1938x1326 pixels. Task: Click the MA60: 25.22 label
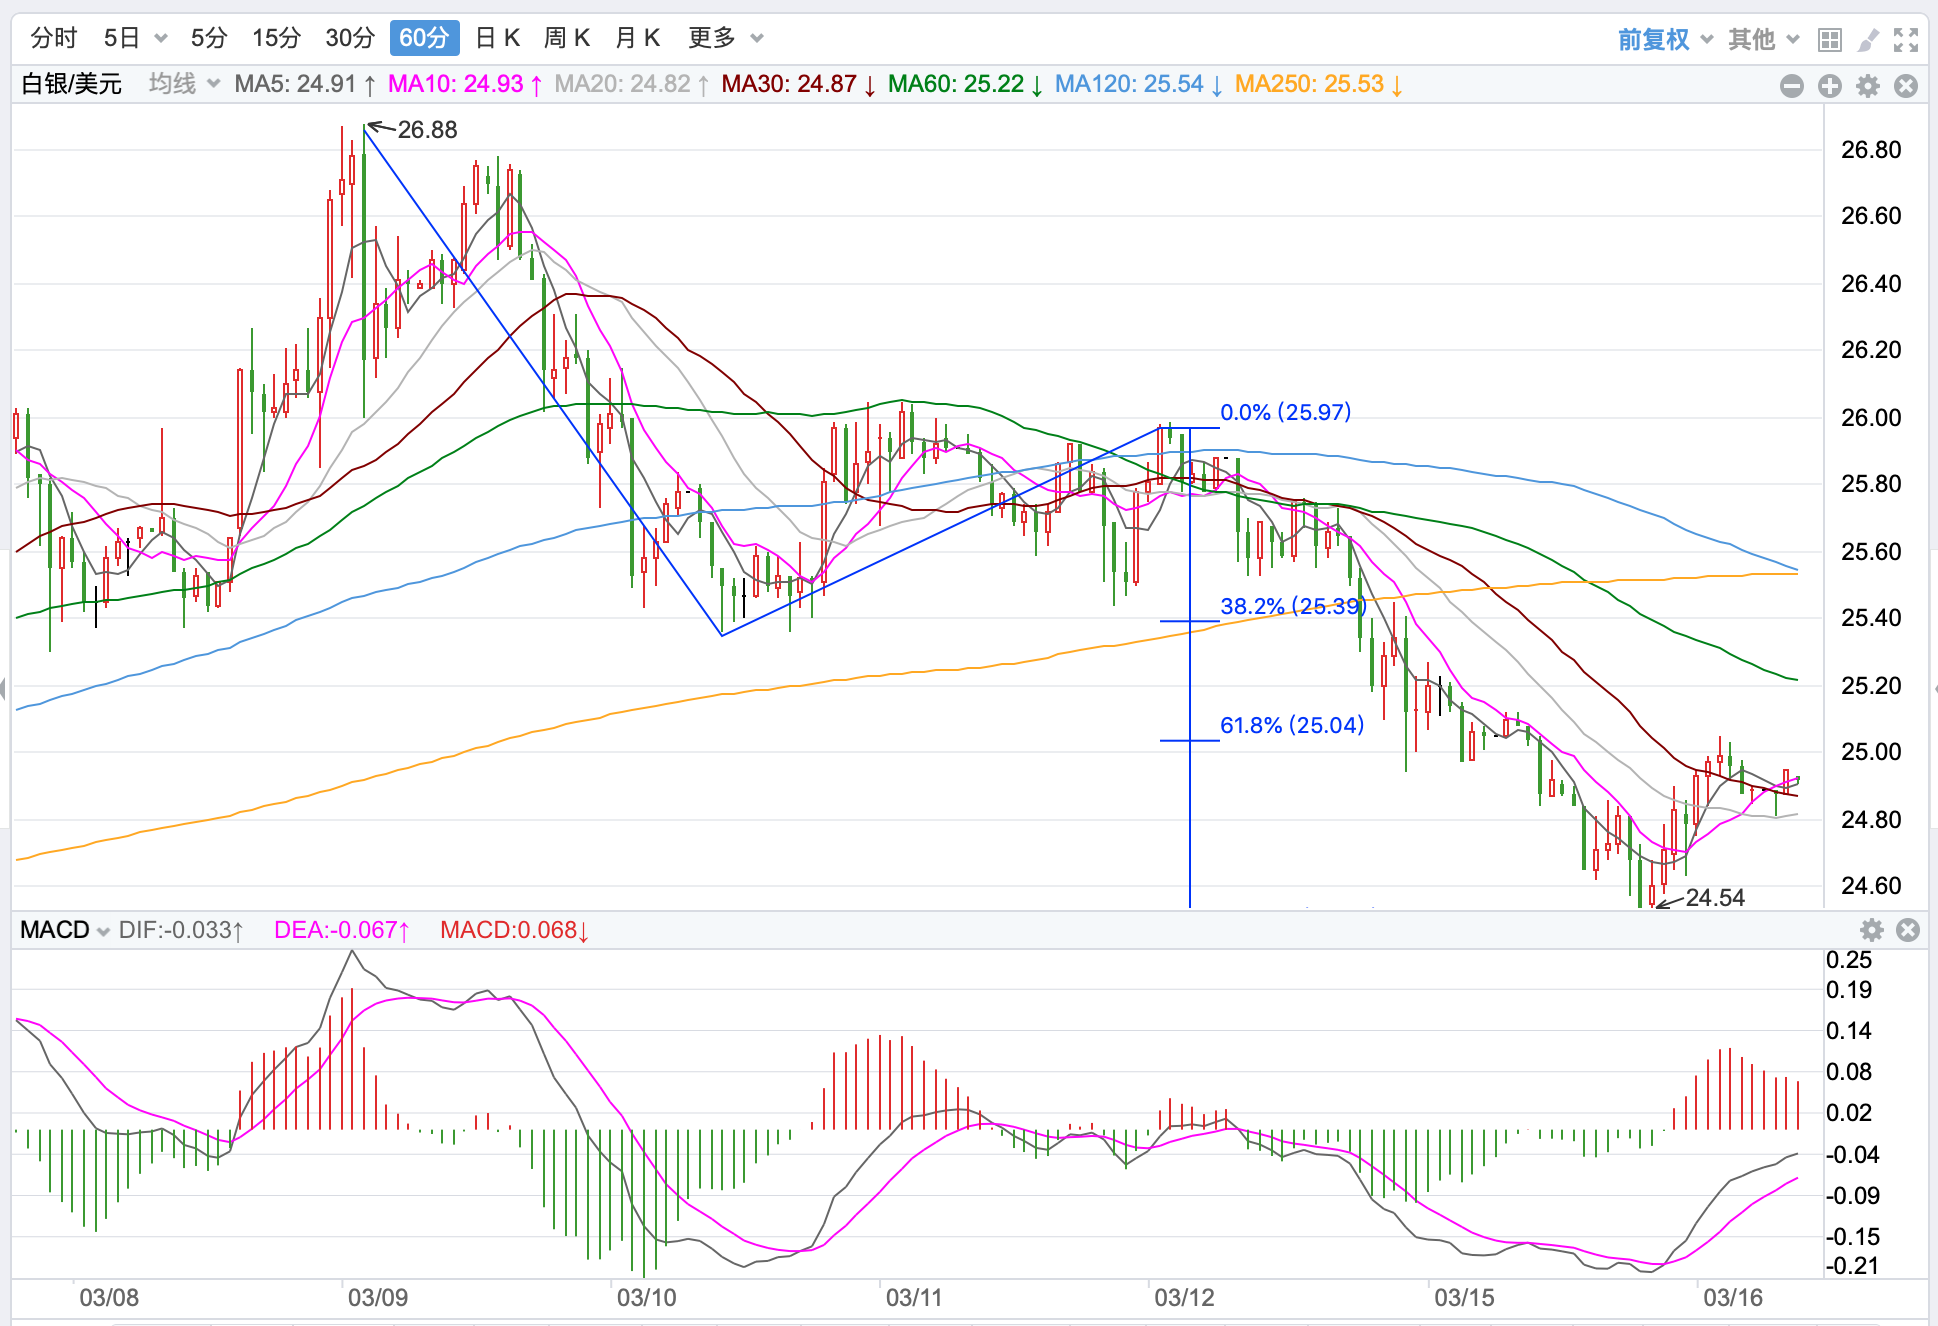[x=966, y=84]
